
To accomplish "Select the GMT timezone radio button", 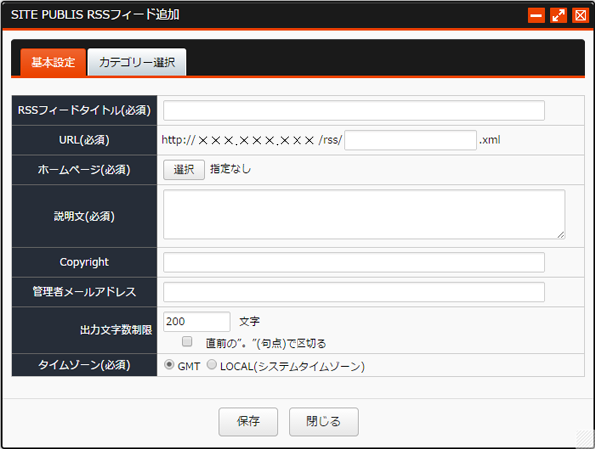I will 169,365.
